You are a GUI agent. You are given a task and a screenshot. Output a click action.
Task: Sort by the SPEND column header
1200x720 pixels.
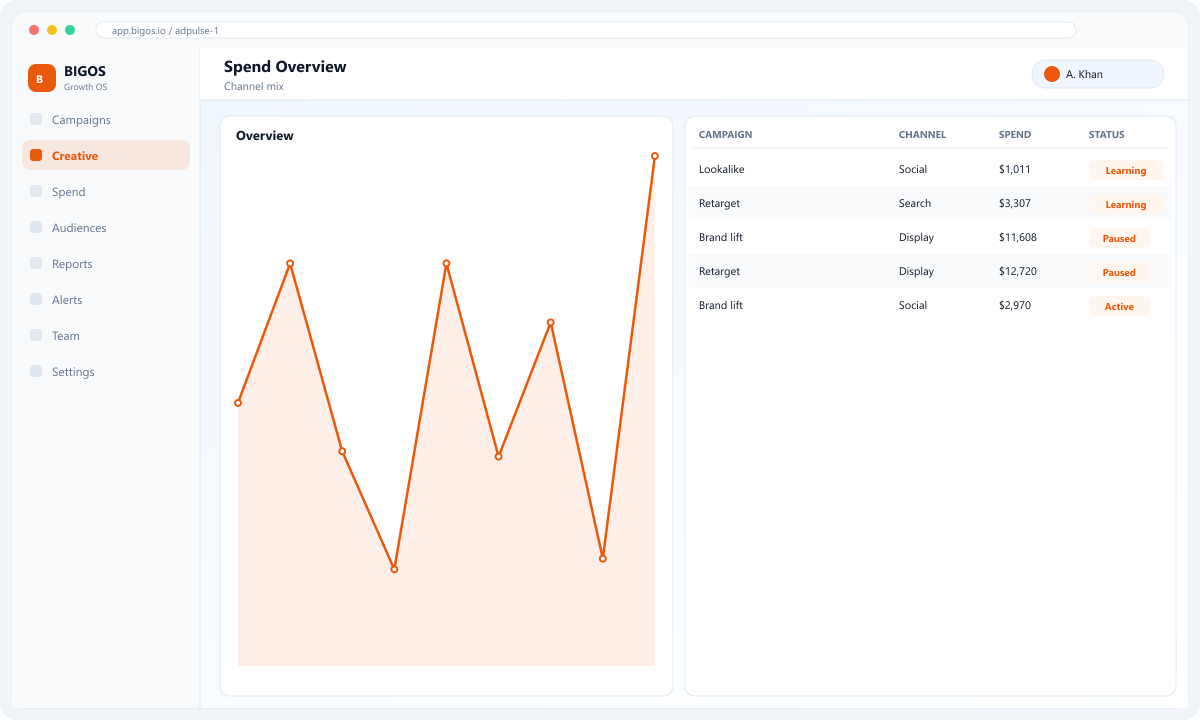click(1015, 135)
